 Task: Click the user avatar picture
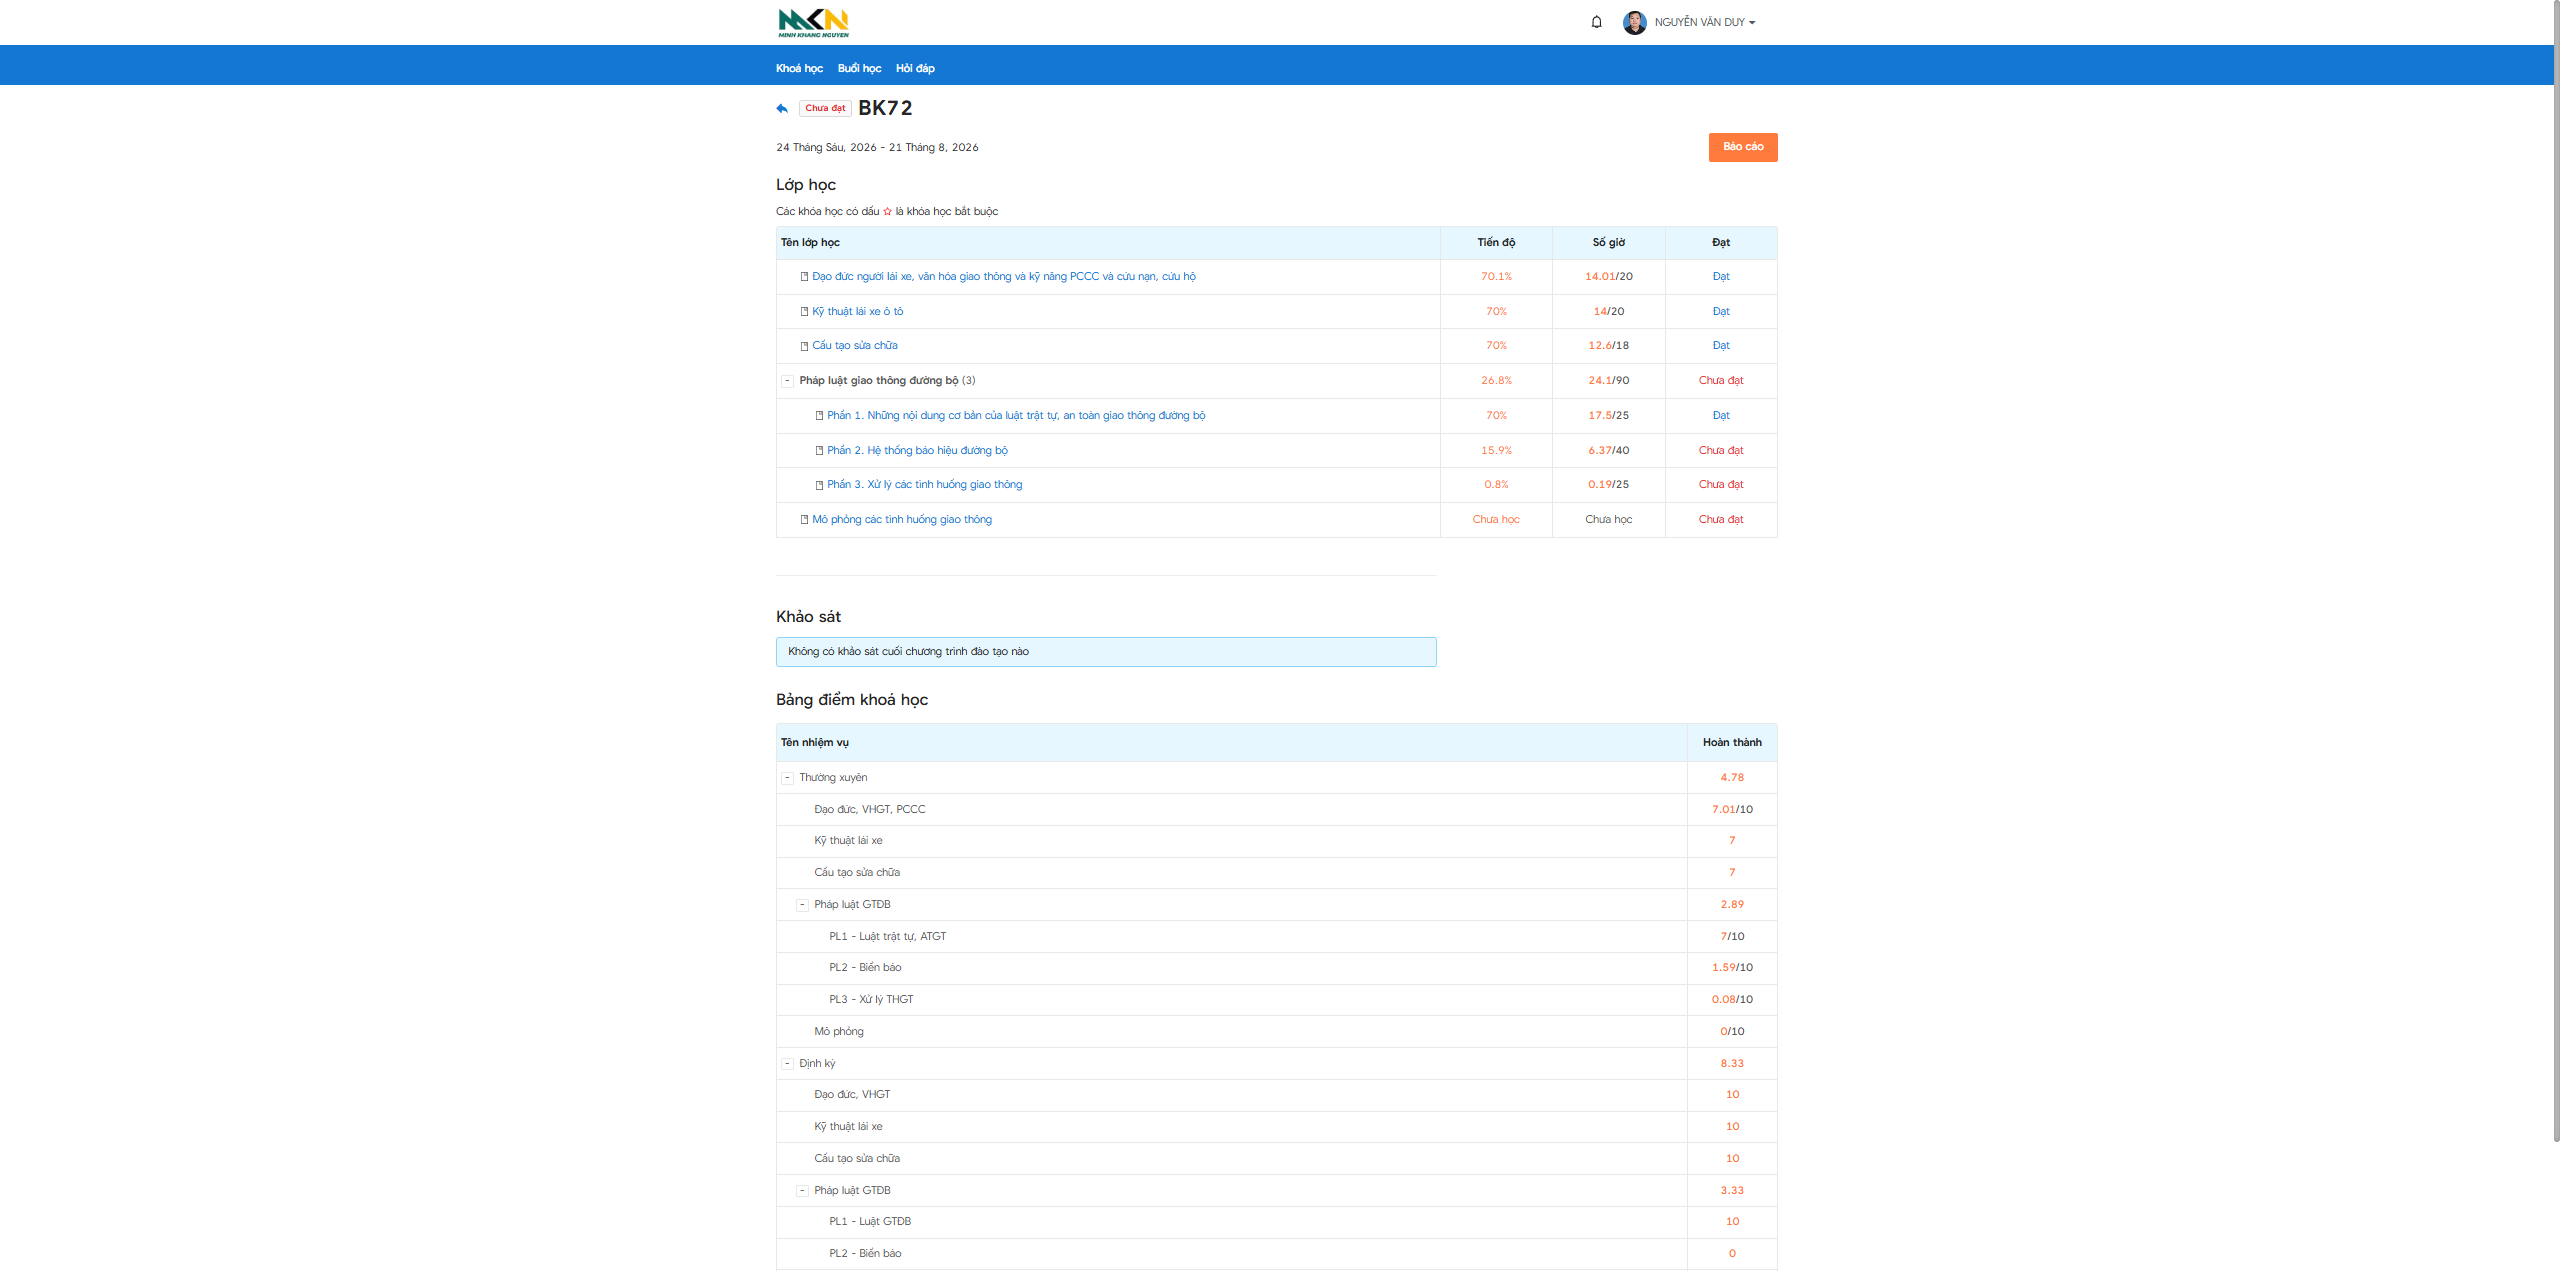coord(1634,22)
